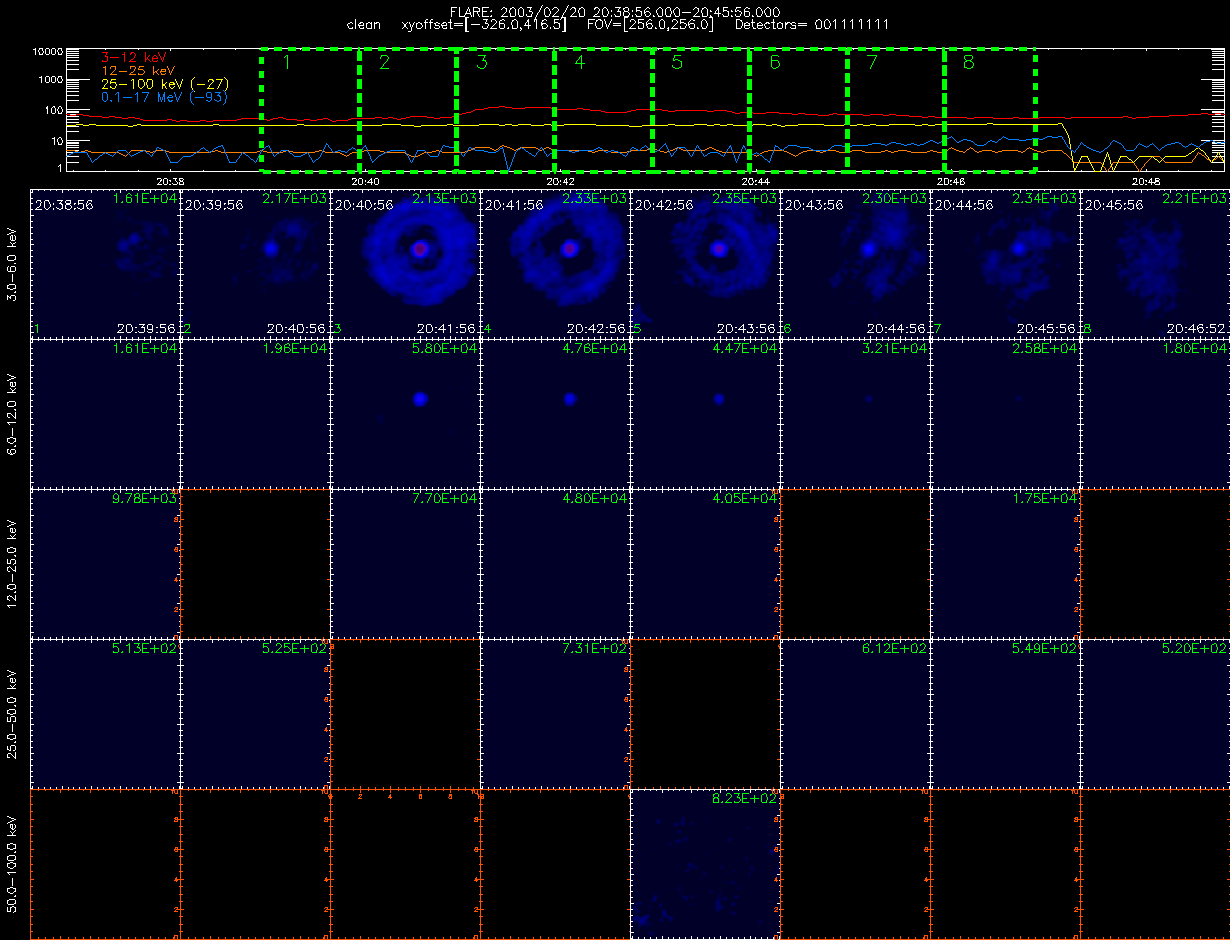
Task: Click the 2.35E+03 peak value label
Action: [745, 199]
